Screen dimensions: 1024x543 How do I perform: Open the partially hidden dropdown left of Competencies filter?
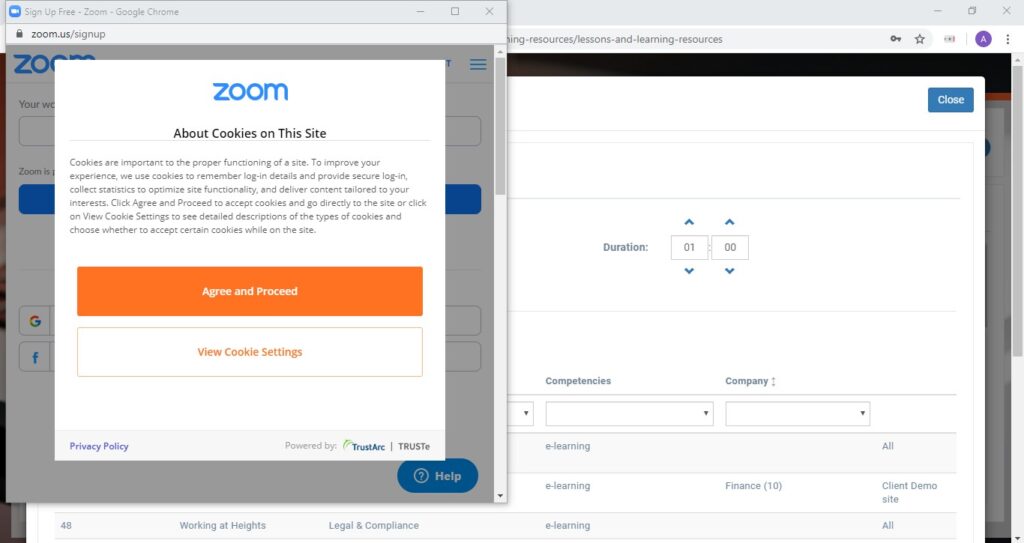pos(521,414)
